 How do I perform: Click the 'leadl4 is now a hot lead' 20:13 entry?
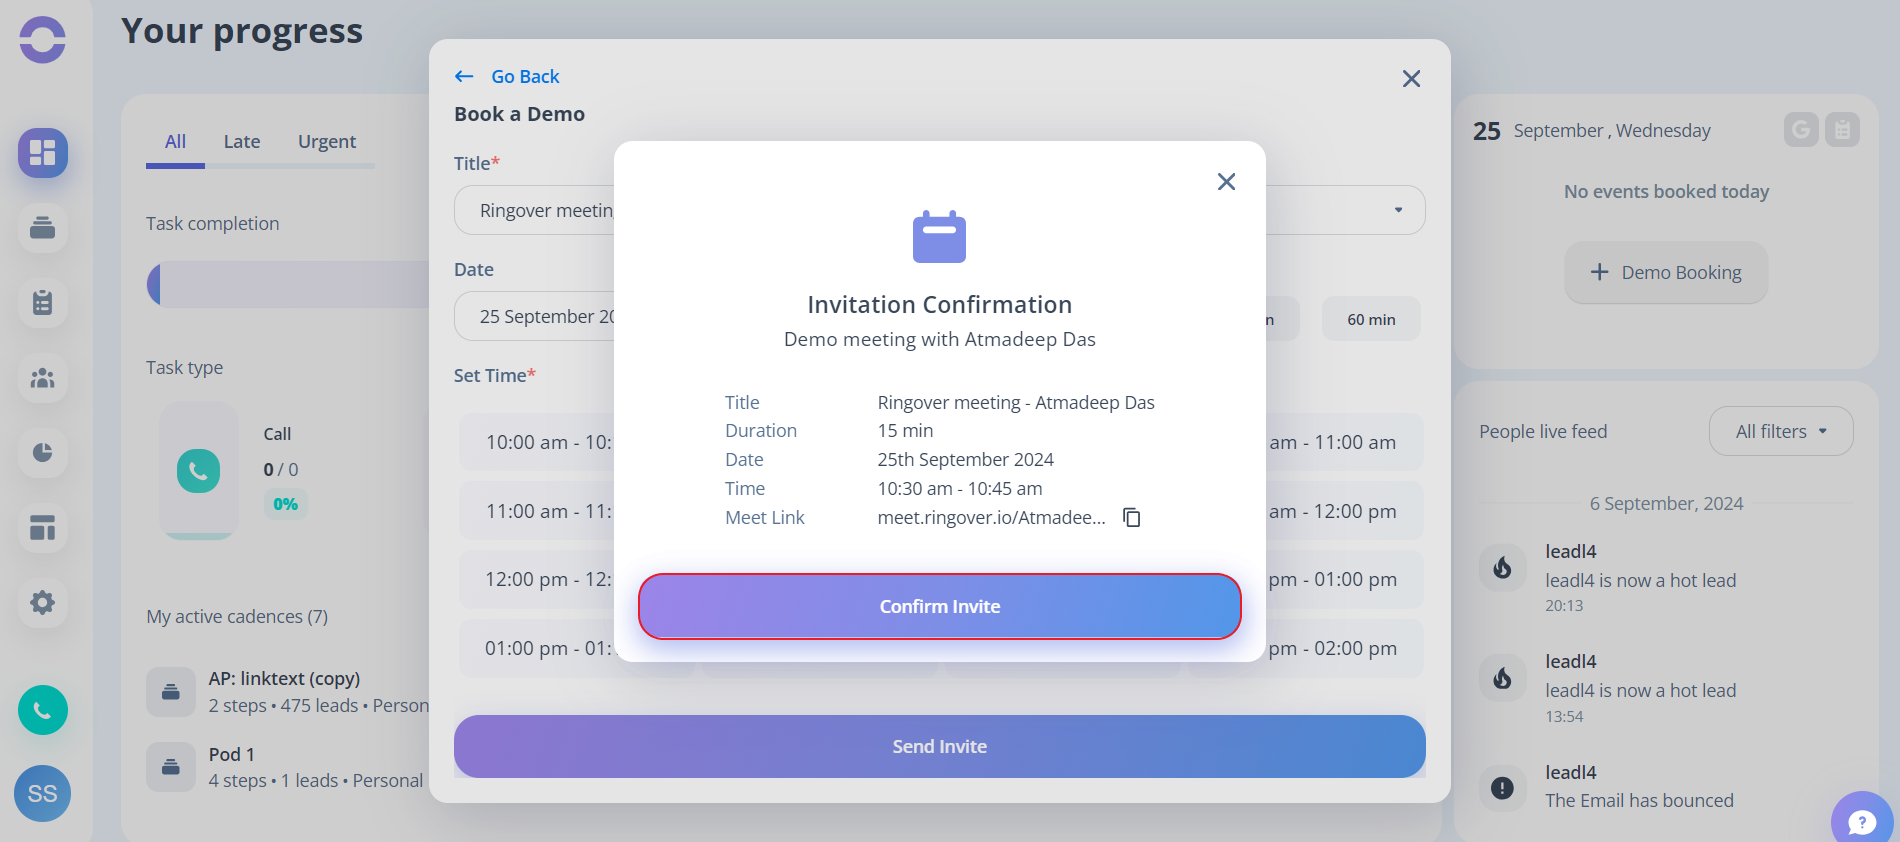click(x=1640, y=580)
